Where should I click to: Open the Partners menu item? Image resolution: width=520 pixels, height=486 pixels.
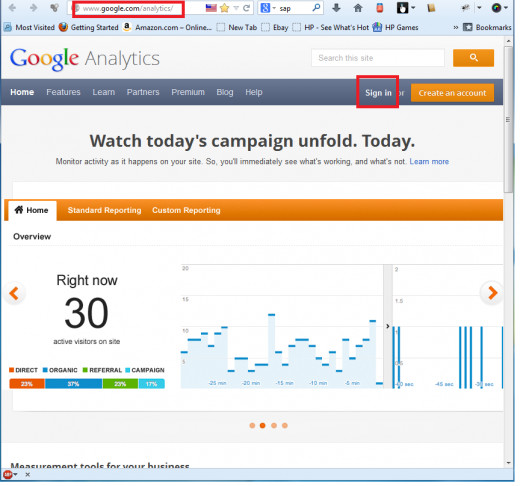coord(143,92)
